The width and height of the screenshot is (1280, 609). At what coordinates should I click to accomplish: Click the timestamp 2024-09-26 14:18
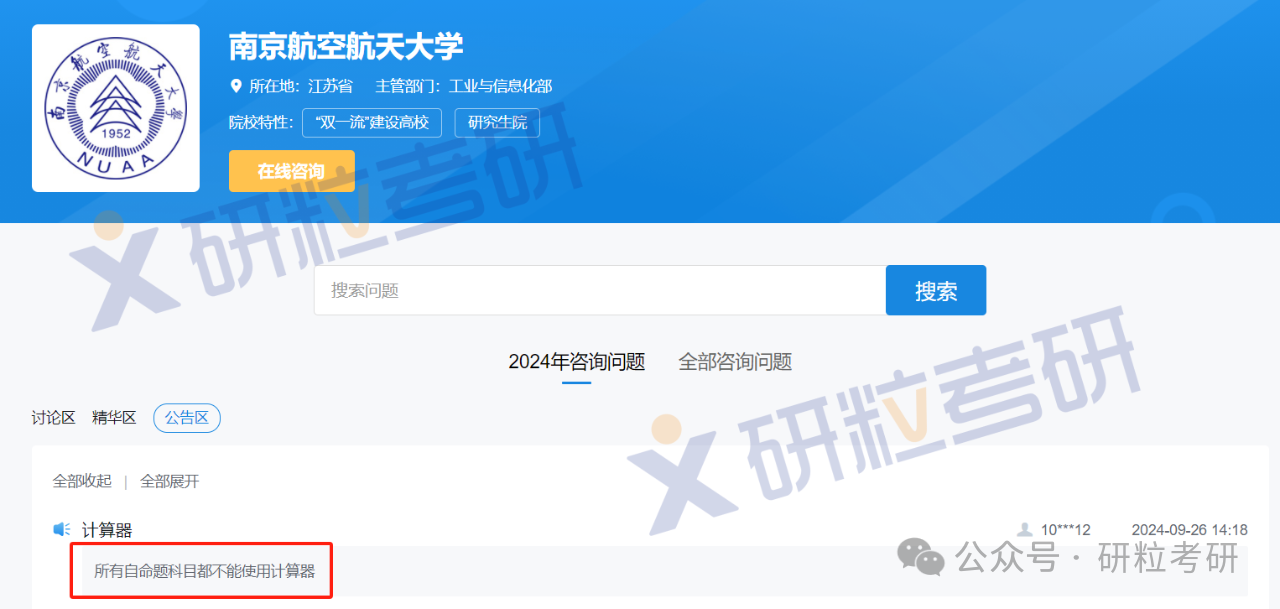point(1190,530)
